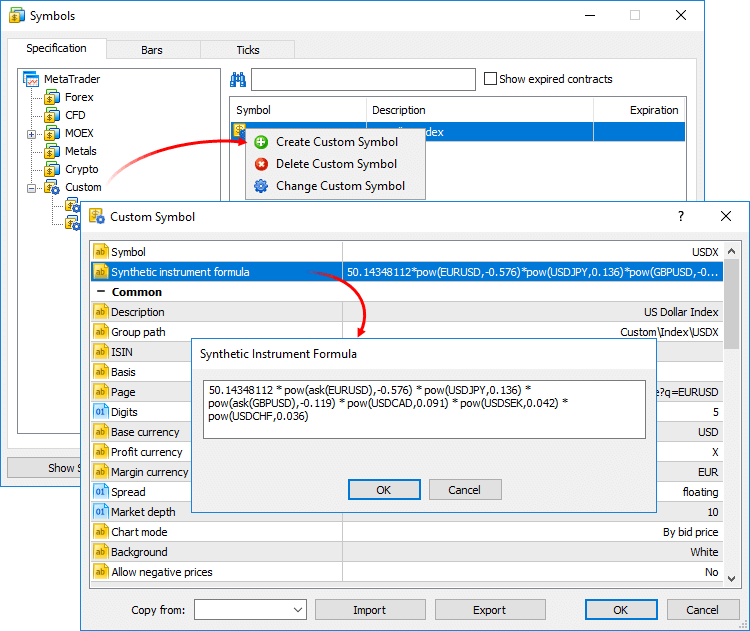Cancel the Synthetic Instrument Formula dialog
Screen dimensions: 750x631
(x=465, y=490)
